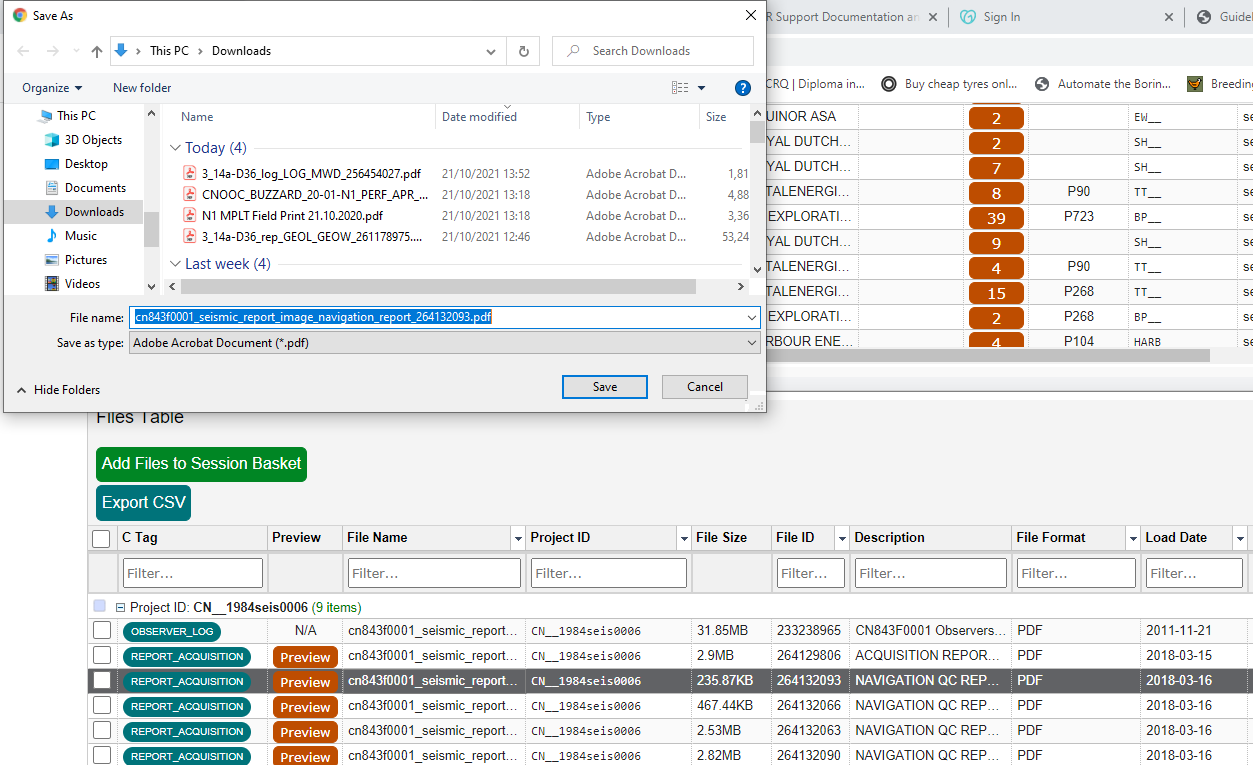Image resolution: width=1253 pixels, height=765 pixels.
Task: Sort files by the Type column header
Action: click(x=639, y=117)
